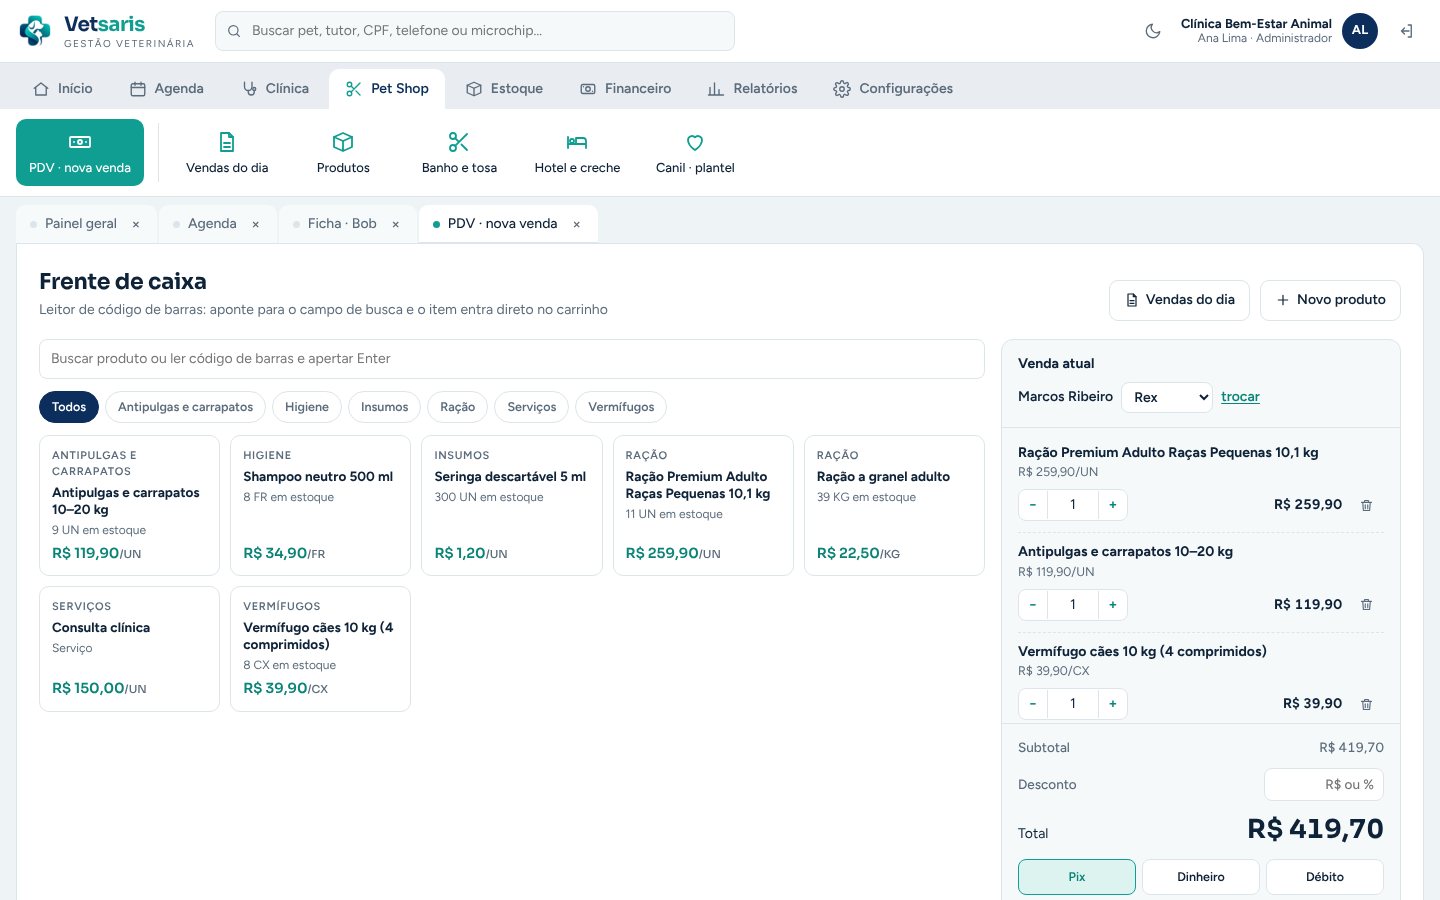Add Shampoo neutro 500 ml to sale
1440x900 pixels.
click(320, 505)
